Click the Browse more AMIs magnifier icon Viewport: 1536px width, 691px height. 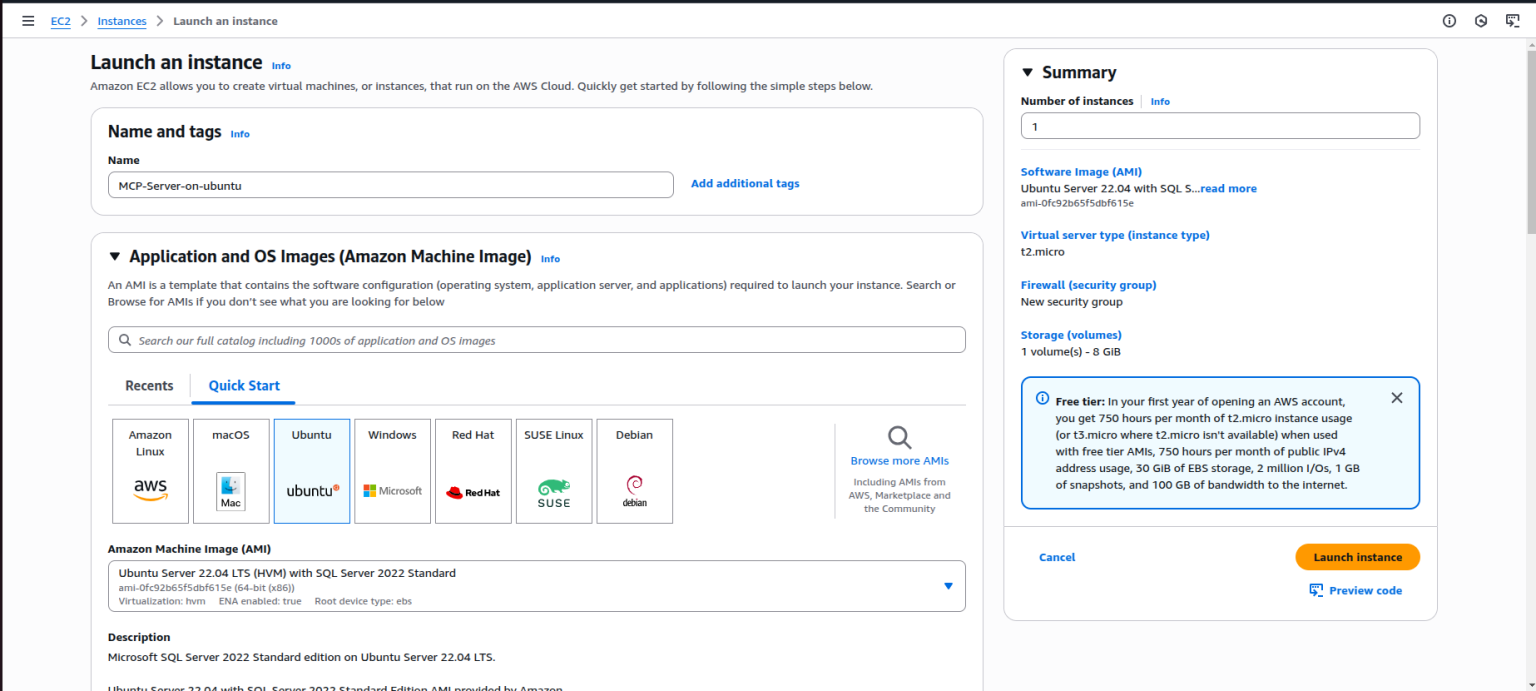tap(899, 438)
